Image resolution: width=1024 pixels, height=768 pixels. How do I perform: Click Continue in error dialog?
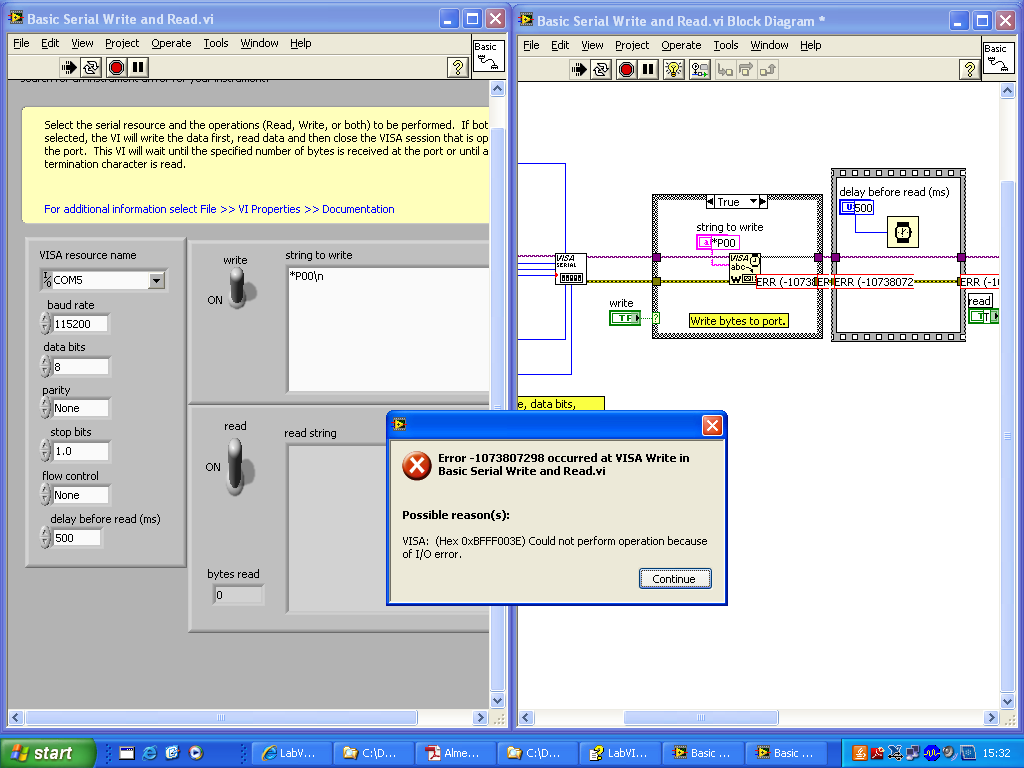[x=675, y=579]
